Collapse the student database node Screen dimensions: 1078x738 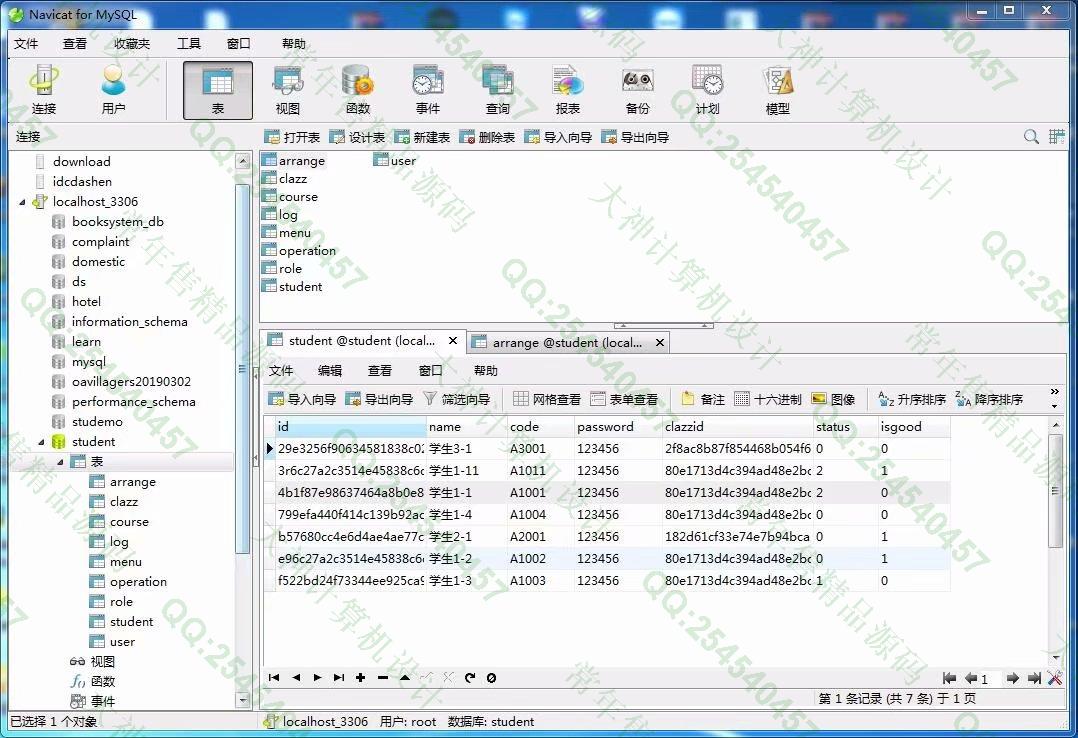(x=41, y=442)
